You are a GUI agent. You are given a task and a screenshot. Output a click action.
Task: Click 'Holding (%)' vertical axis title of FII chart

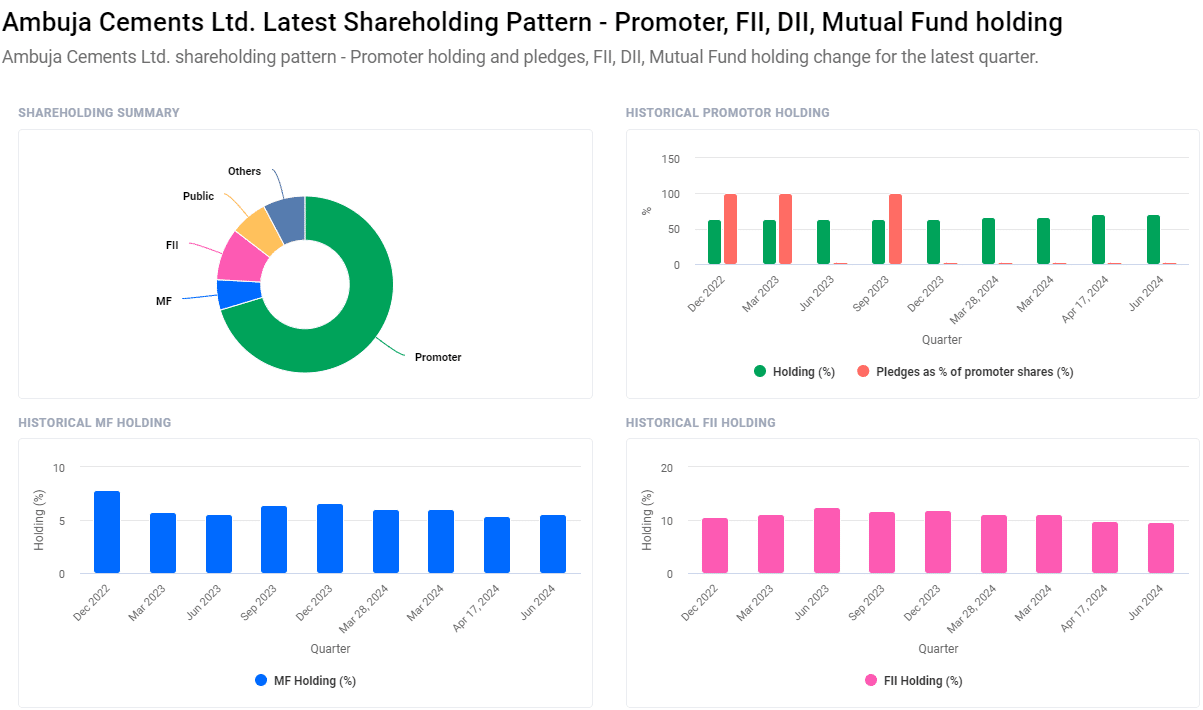pyautogui.click(x=648, y=521)
